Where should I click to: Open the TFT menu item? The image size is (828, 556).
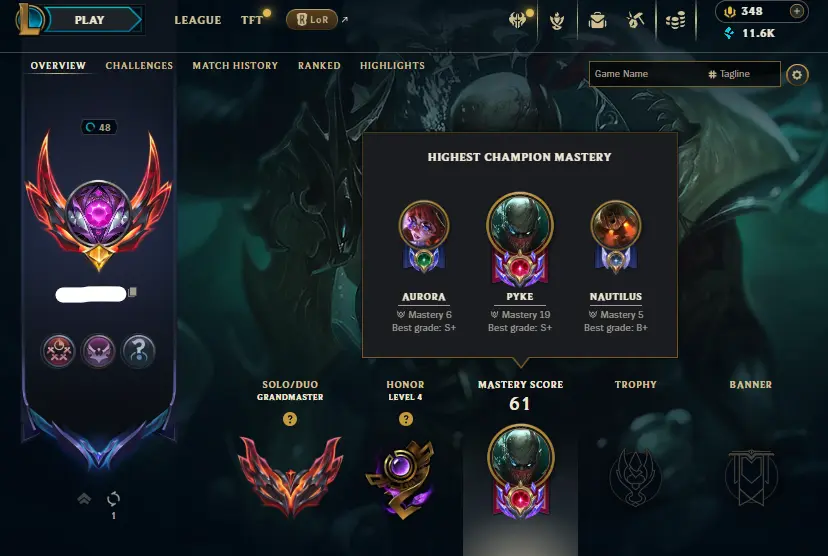click(251, 20)
